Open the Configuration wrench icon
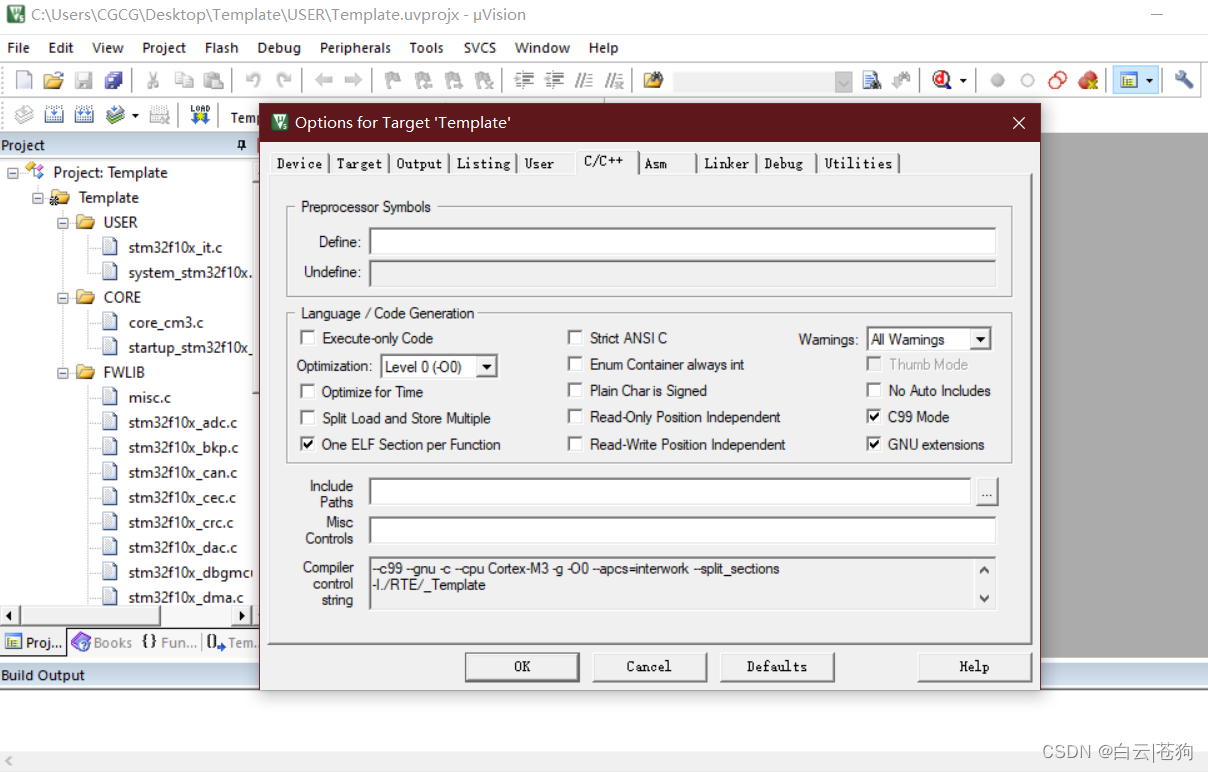The height and width of the screenshot is (772, 1208). click(1184, 80)
